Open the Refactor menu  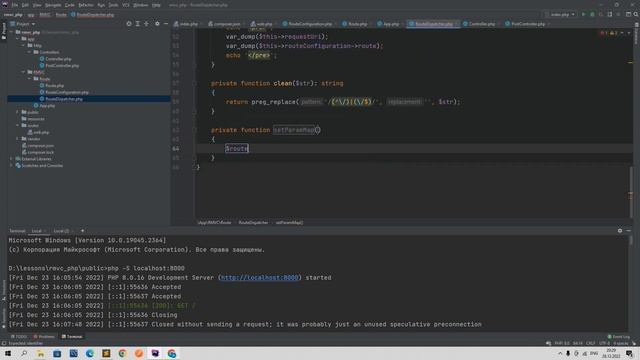[x=86, y=5]
